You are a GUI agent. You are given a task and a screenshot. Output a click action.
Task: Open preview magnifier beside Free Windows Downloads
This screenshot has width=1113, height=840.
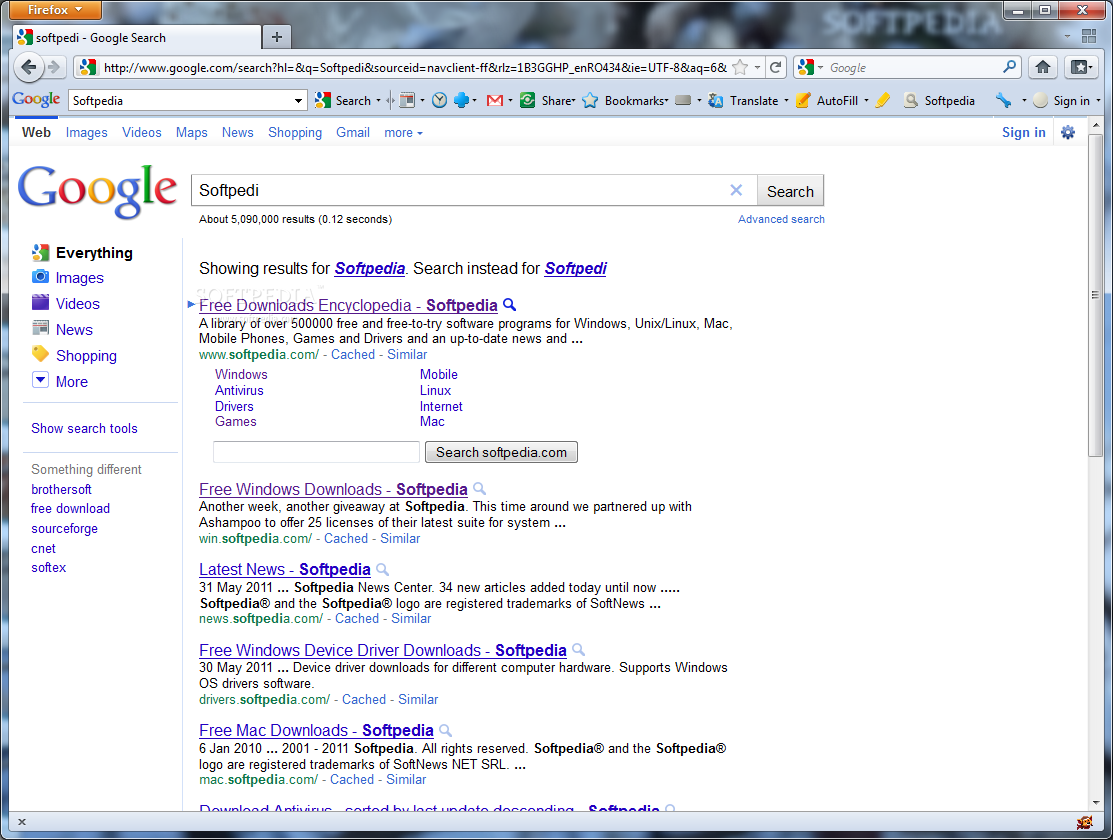pyautogui.click(x=479, y=489)
